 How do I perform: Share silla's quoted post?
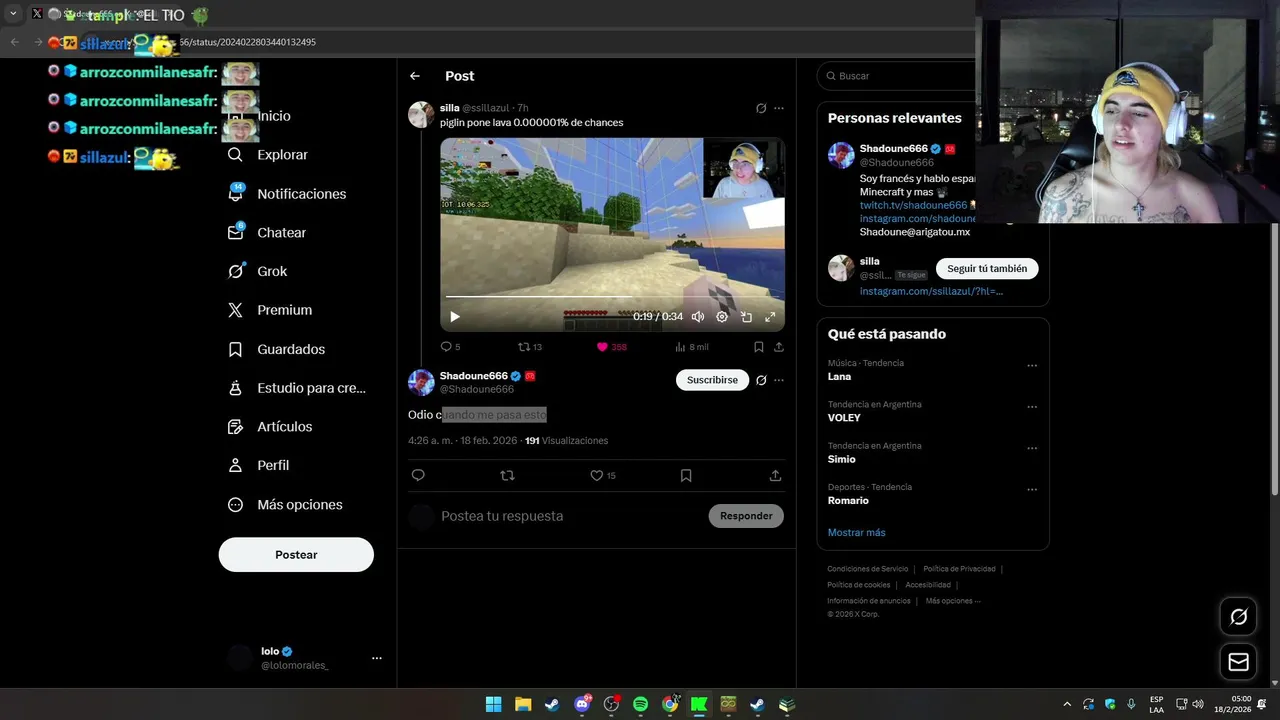[x=779, y=347]
